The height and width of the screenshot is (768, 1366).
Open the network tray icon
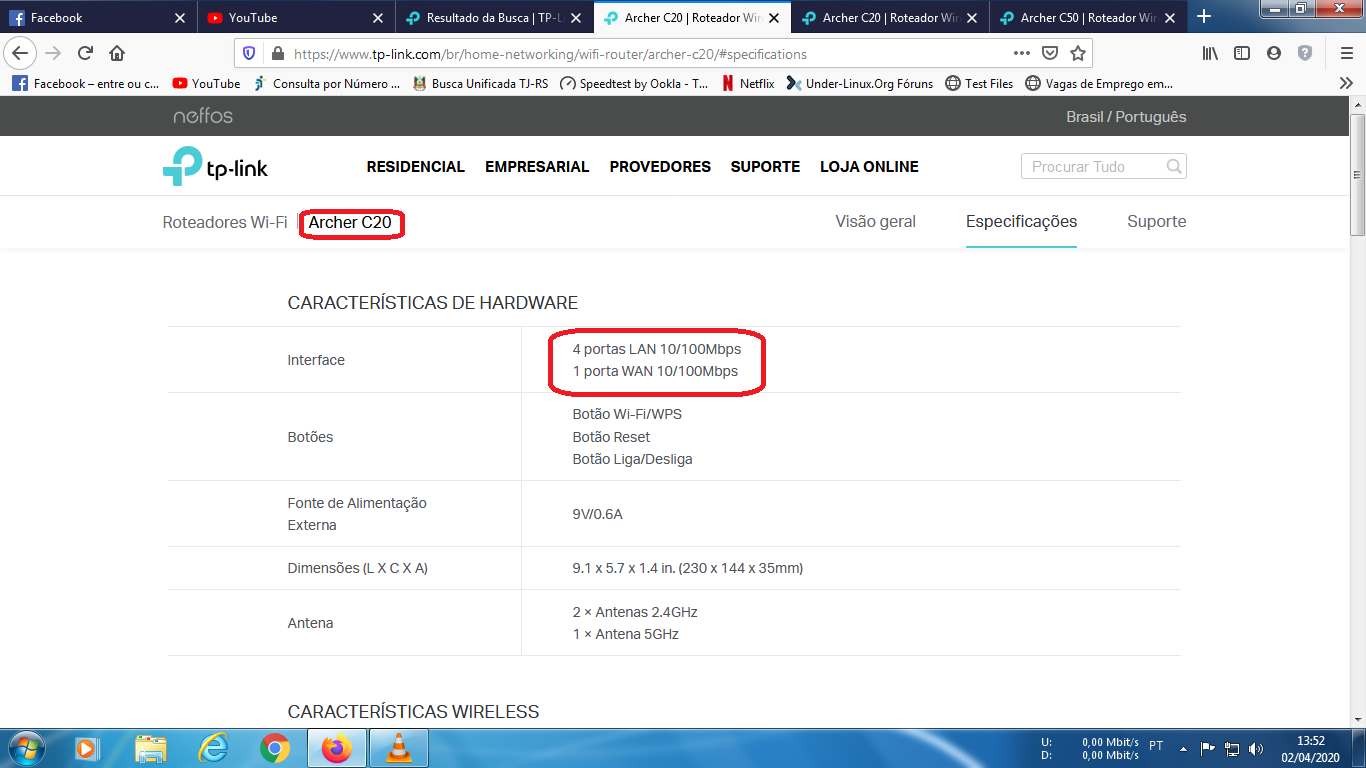tap(1232, 748)
